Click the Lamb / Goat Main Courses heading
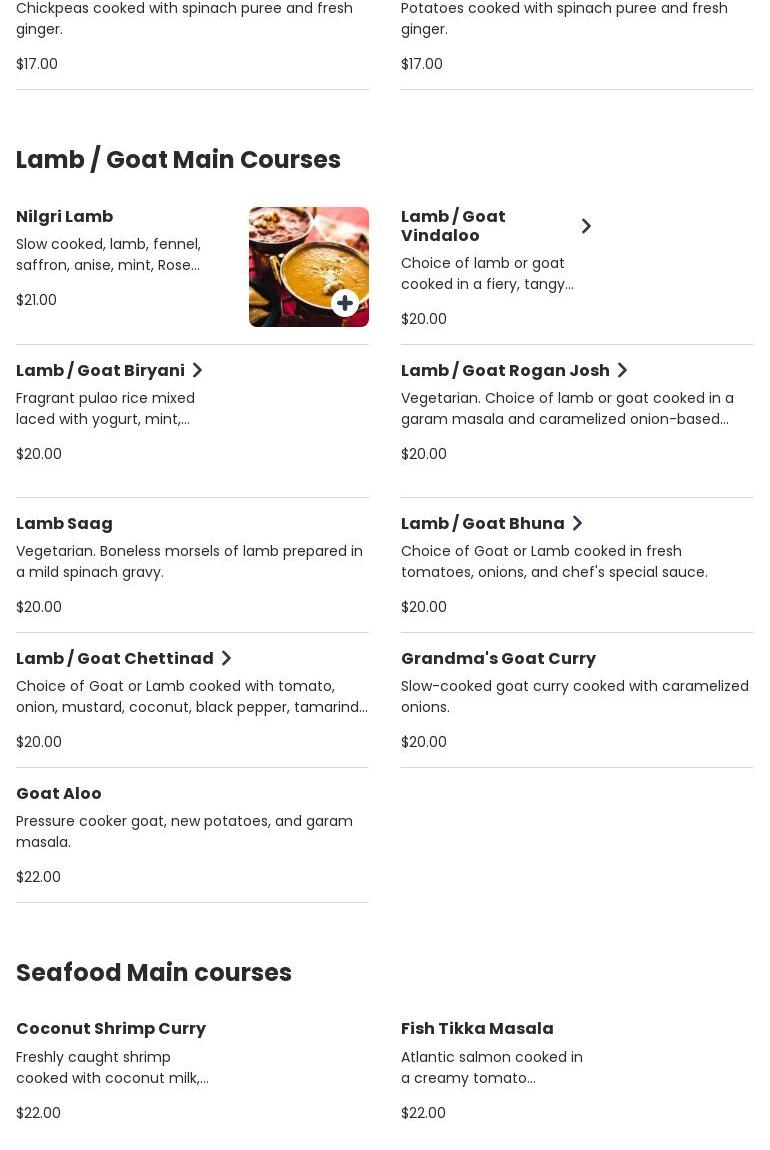 click(178, 159)
